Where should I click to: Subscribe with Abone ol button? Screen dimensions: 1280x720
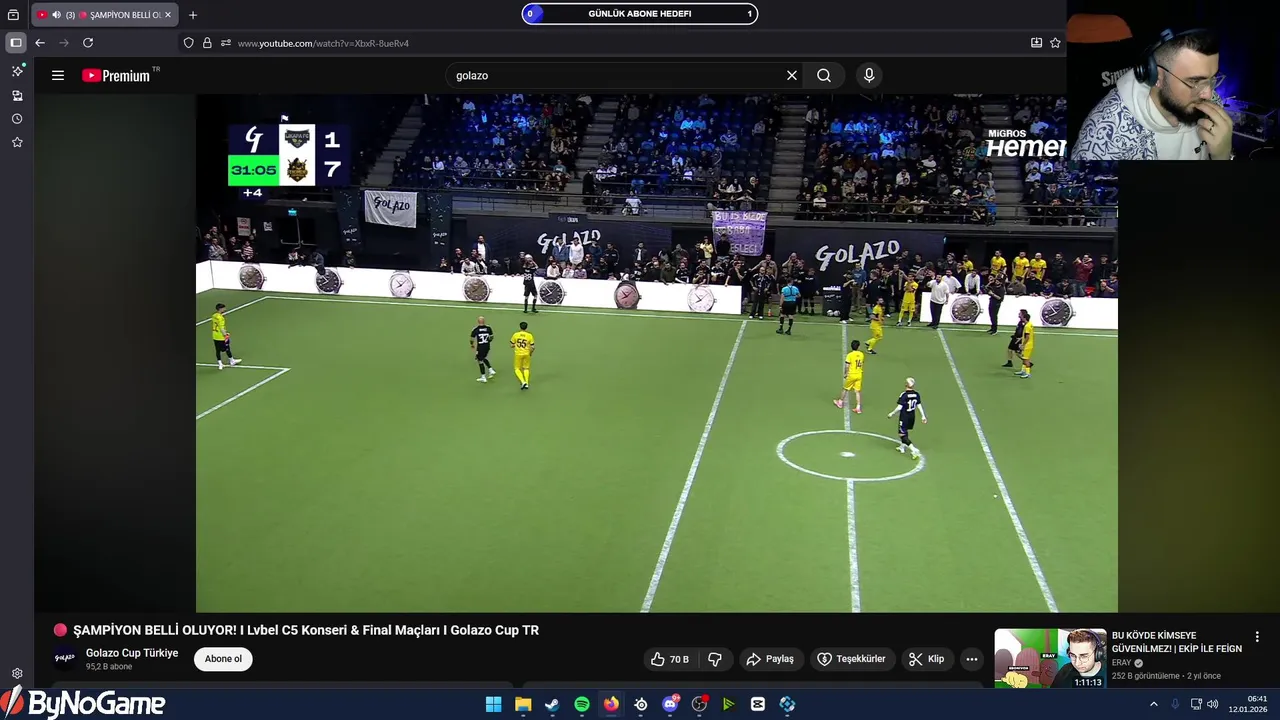(x=223, y=659)
